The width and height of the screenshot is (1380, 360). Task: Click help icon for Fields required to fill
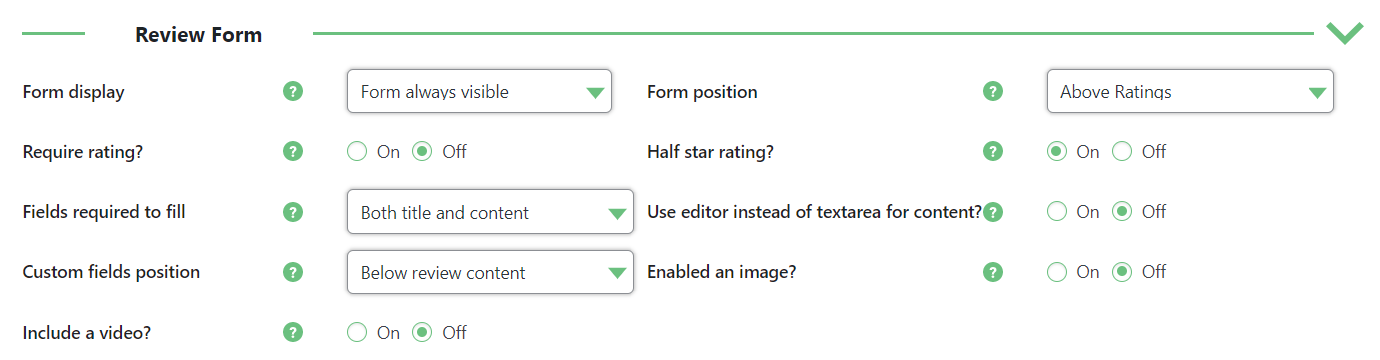(292, 212)
